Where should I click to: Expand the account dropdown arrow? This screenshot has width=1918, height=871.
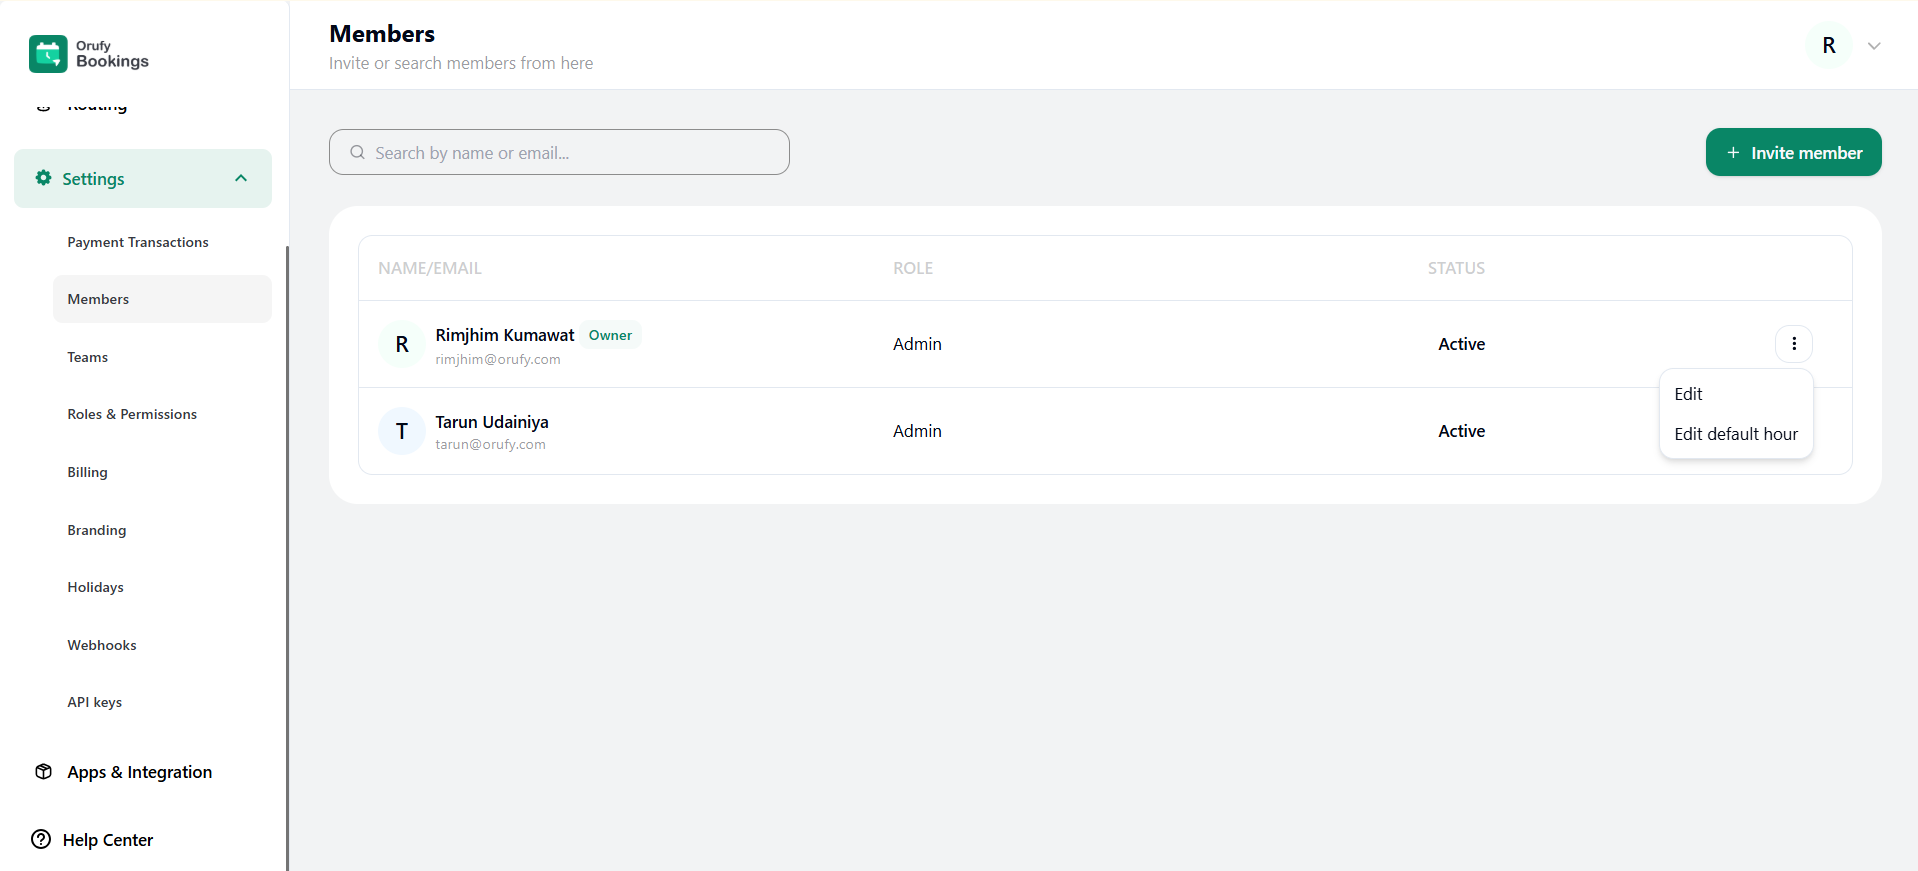pyautogui.click(x=1874, y=46)
